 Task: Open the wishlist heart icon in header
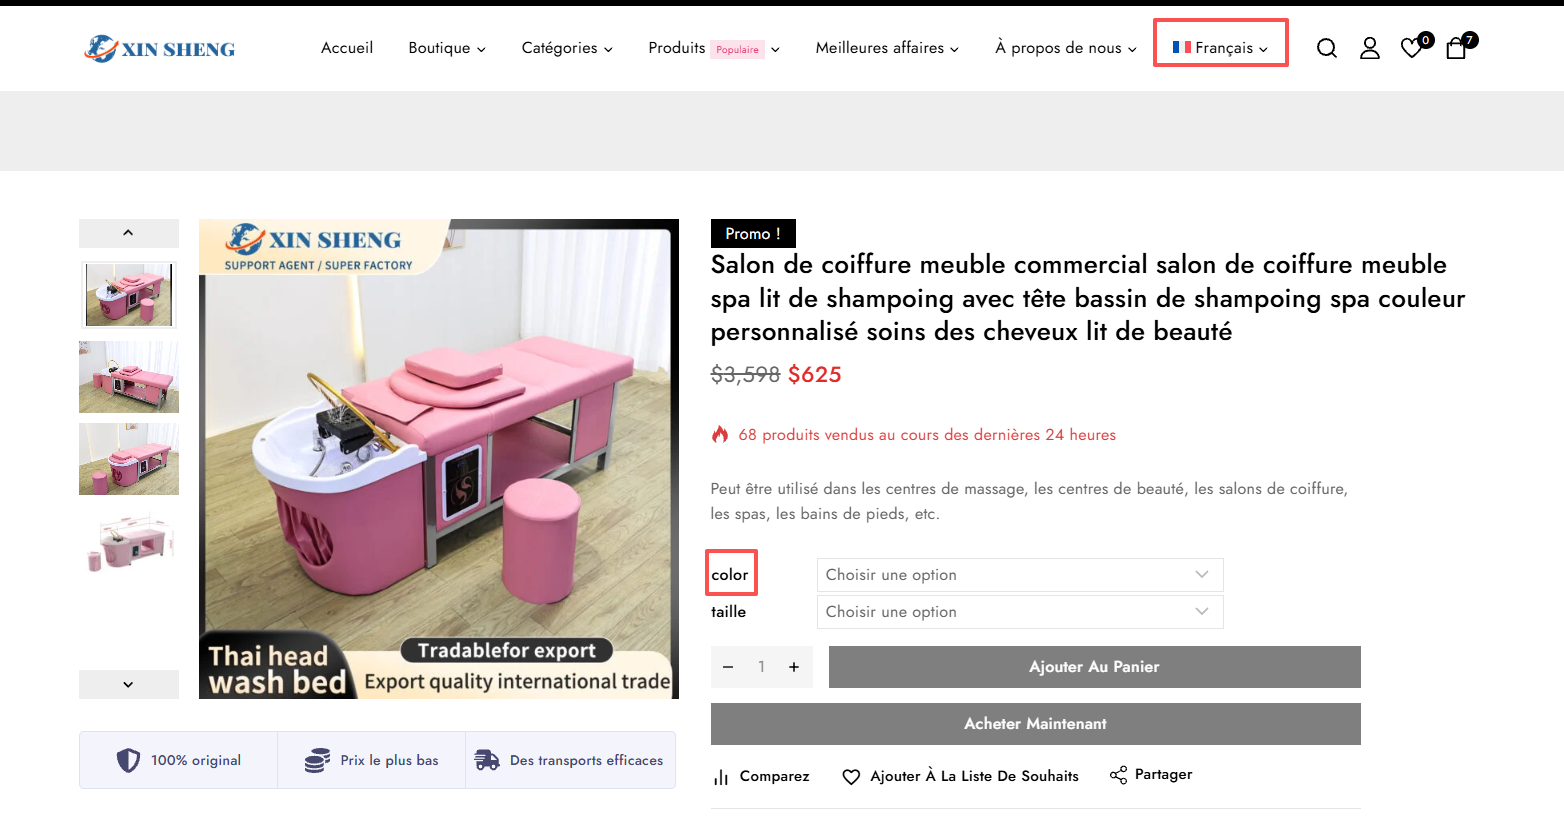pos(1411,47)
